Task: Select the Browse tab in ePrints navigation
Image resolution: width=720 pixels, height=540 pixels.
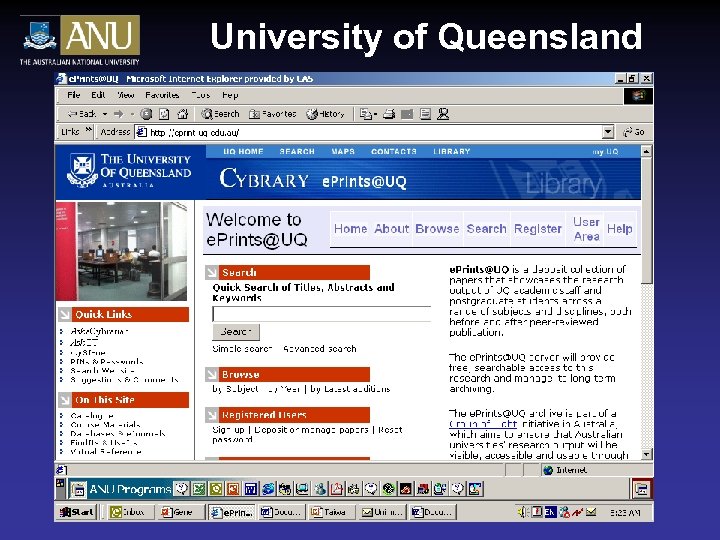Action: [x=437, y=229]
